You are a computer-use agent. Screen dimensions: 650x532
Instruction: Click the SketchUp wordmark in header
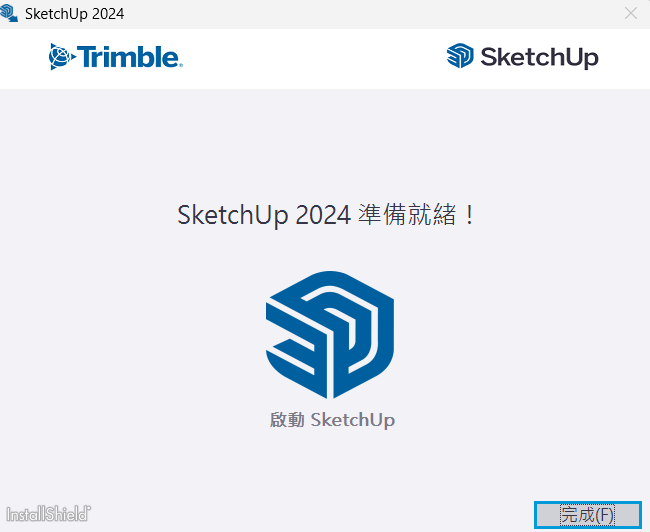point(539,57)
